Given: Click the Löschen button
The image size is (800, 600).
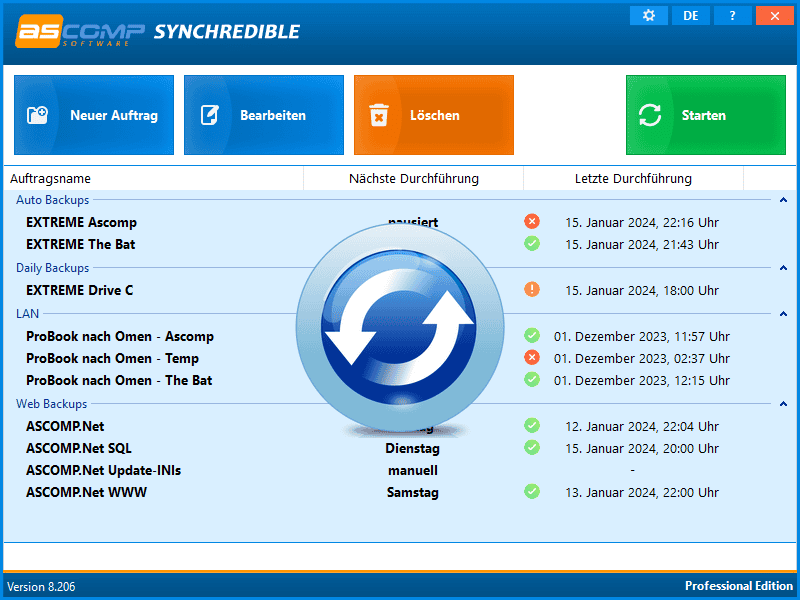Looking at the screenshot, I should coord(434,115).
